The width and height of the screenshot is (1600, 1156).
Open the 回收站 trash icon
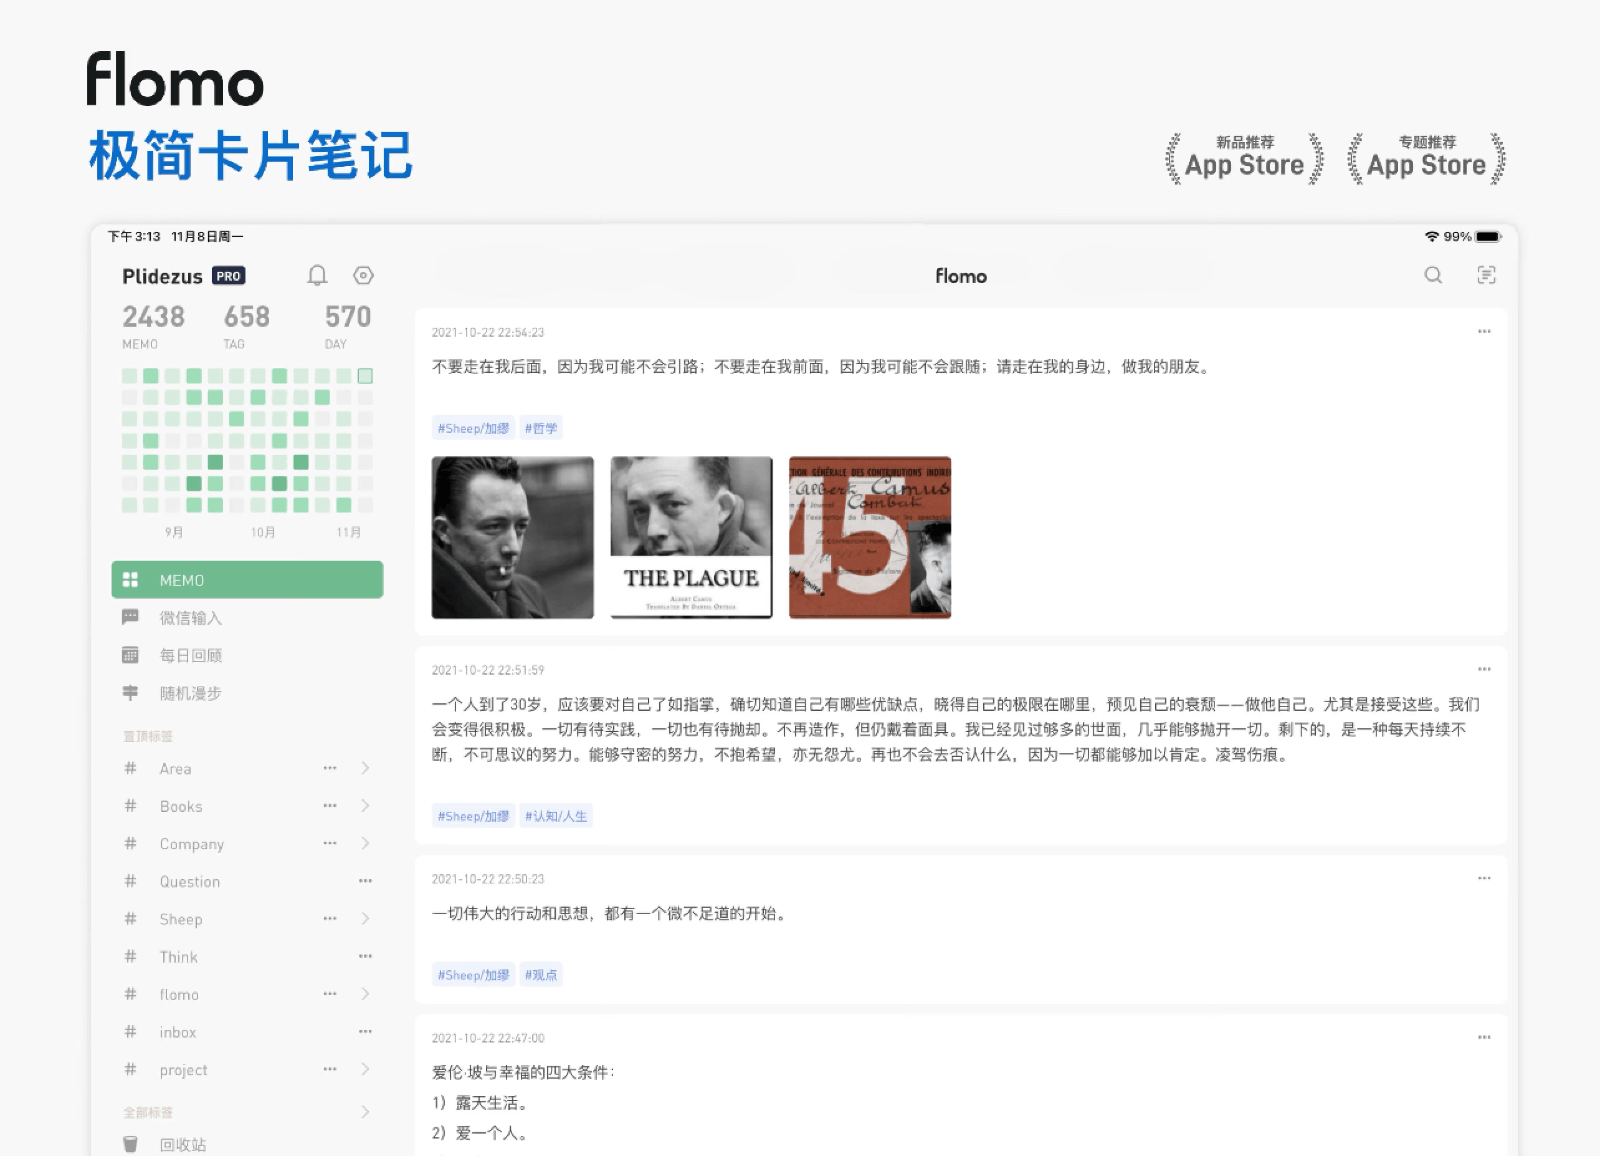pyautogui.click(x=131, y=1144)
